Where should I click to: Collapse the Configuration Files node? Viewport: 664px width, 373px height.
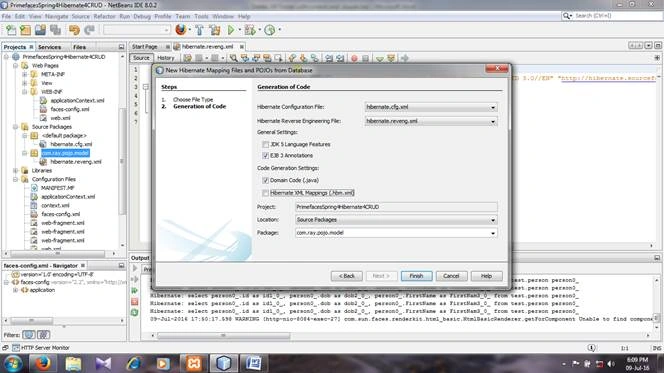click(16, 180)
